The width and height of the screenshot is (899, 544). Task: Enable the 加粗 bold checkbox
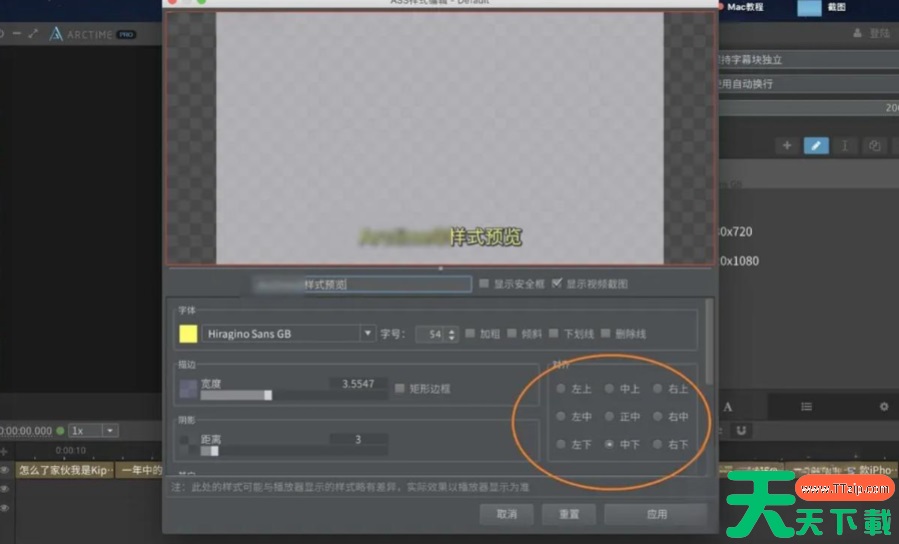(x=470, y=334)
